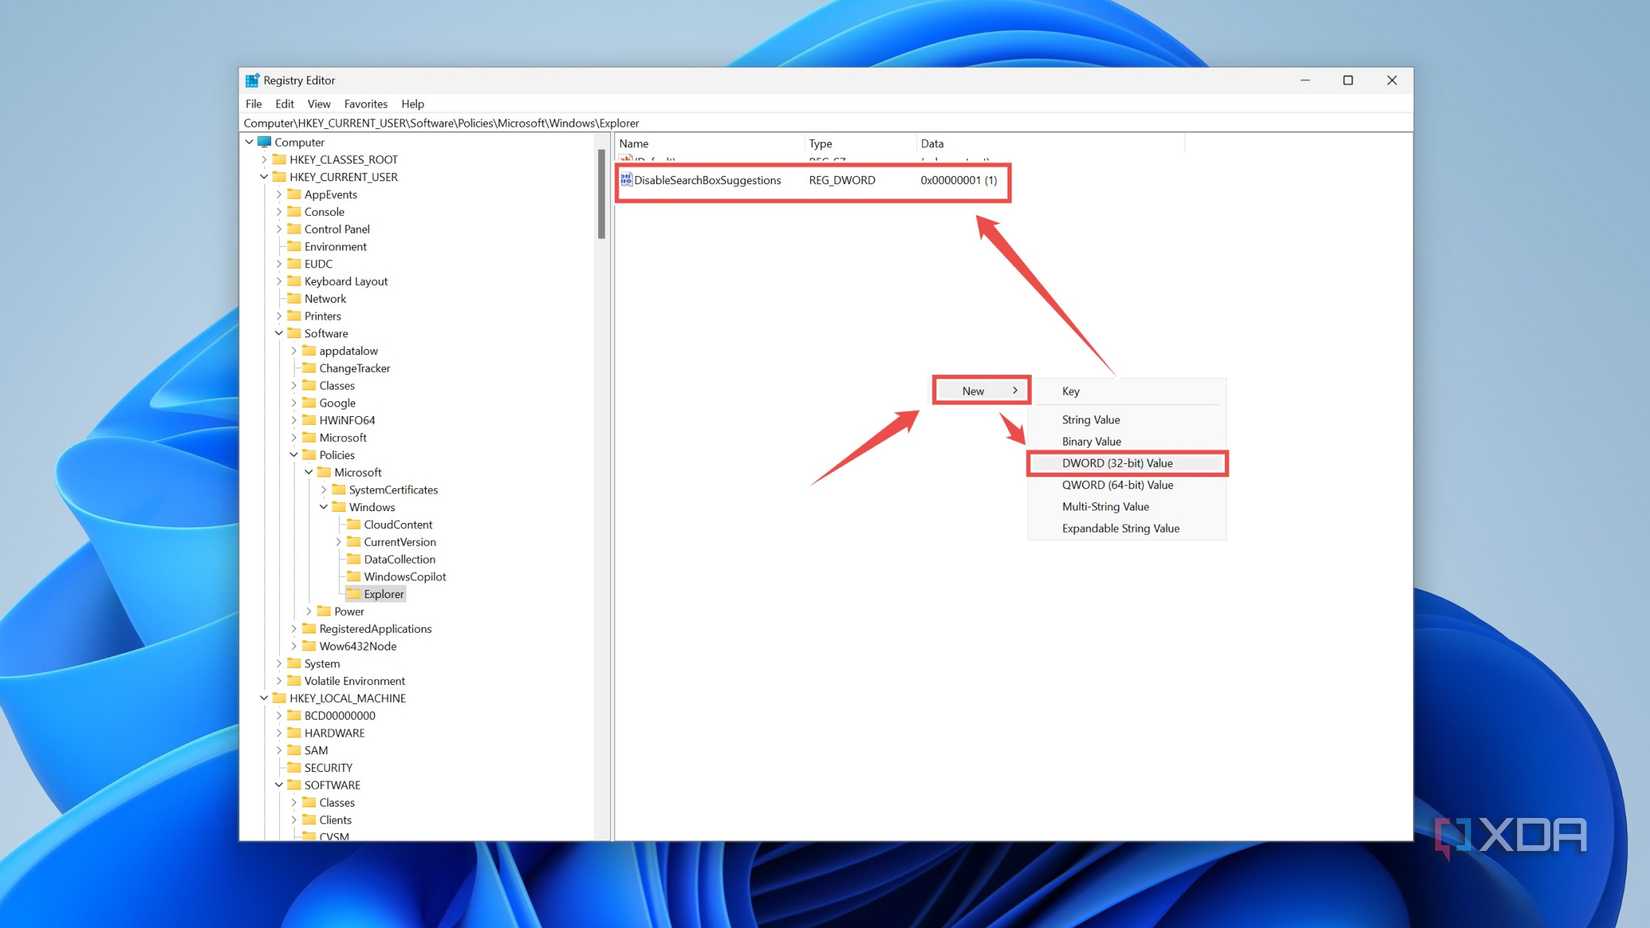The height and width of the screenshot is (928, 1650).
Task: Choose String Value from submenu
Action: point(1127,420)
